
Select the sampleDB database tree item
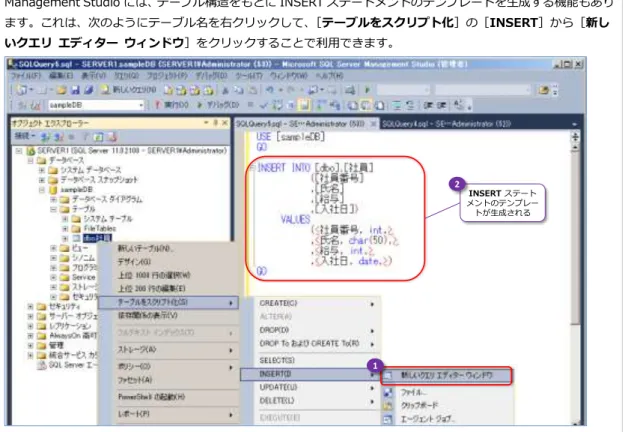[76, 190]
